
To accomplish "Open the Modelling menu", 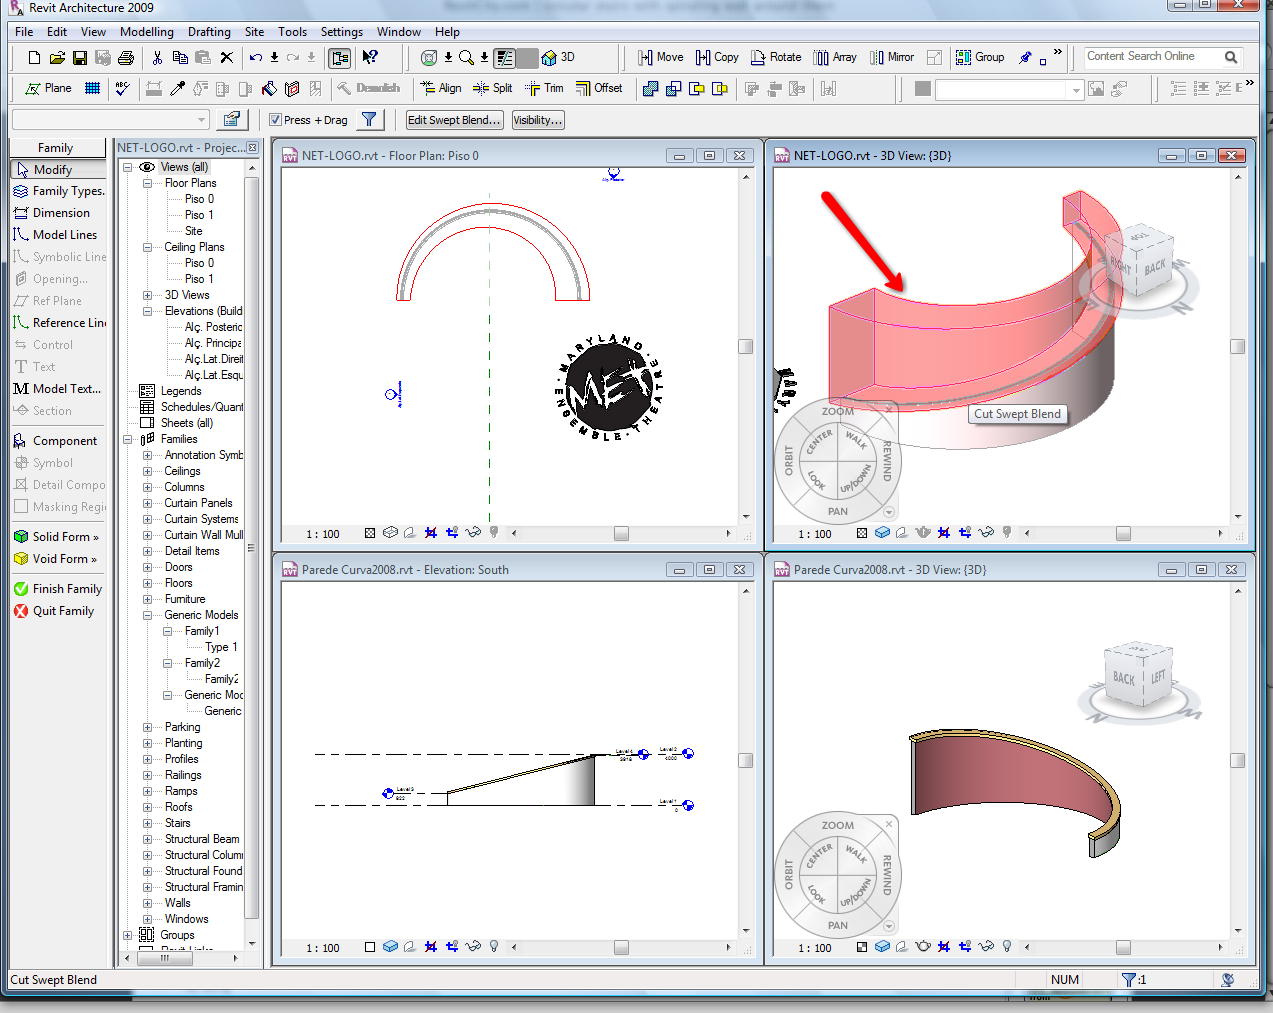I will pos(146,32).
